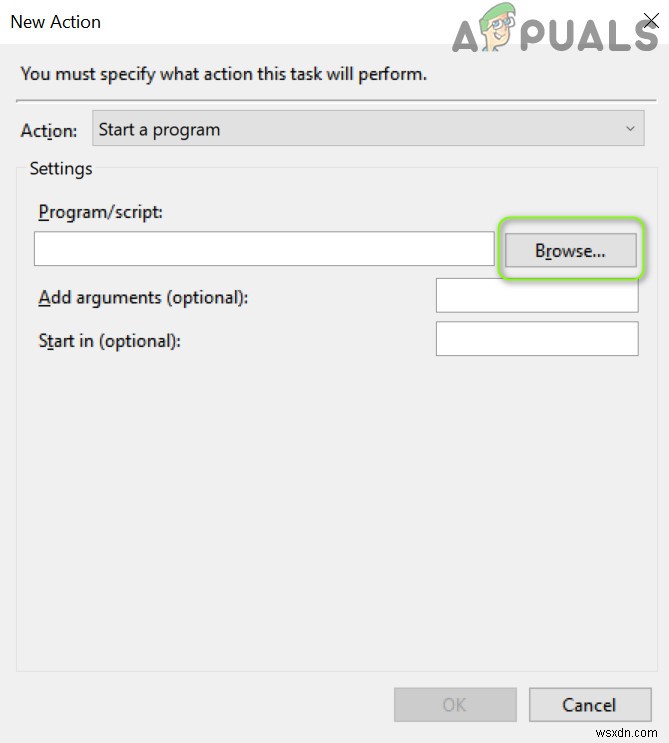Click the 'Settings' group heading
The image size is (669, 743).
61,169
